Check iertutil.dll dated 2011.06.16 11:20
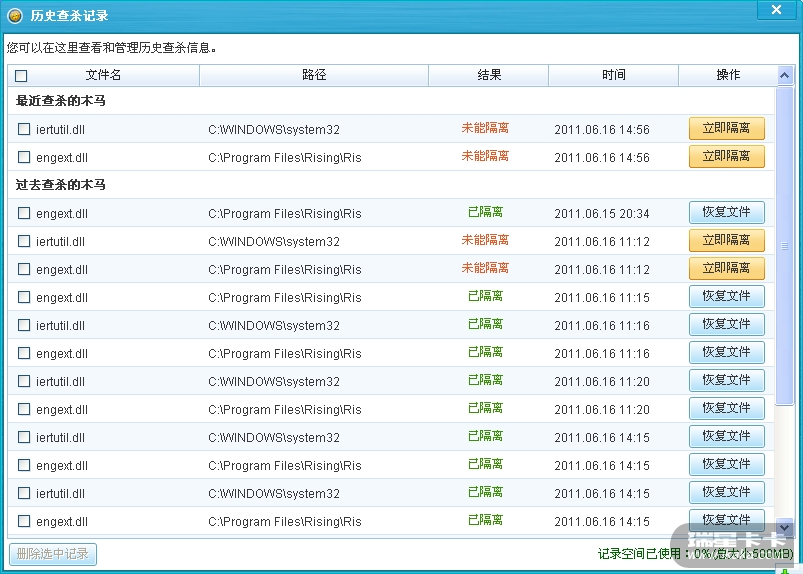Viewport: 803px width, 574px height. pyautogui.click(x=24, y=381)
